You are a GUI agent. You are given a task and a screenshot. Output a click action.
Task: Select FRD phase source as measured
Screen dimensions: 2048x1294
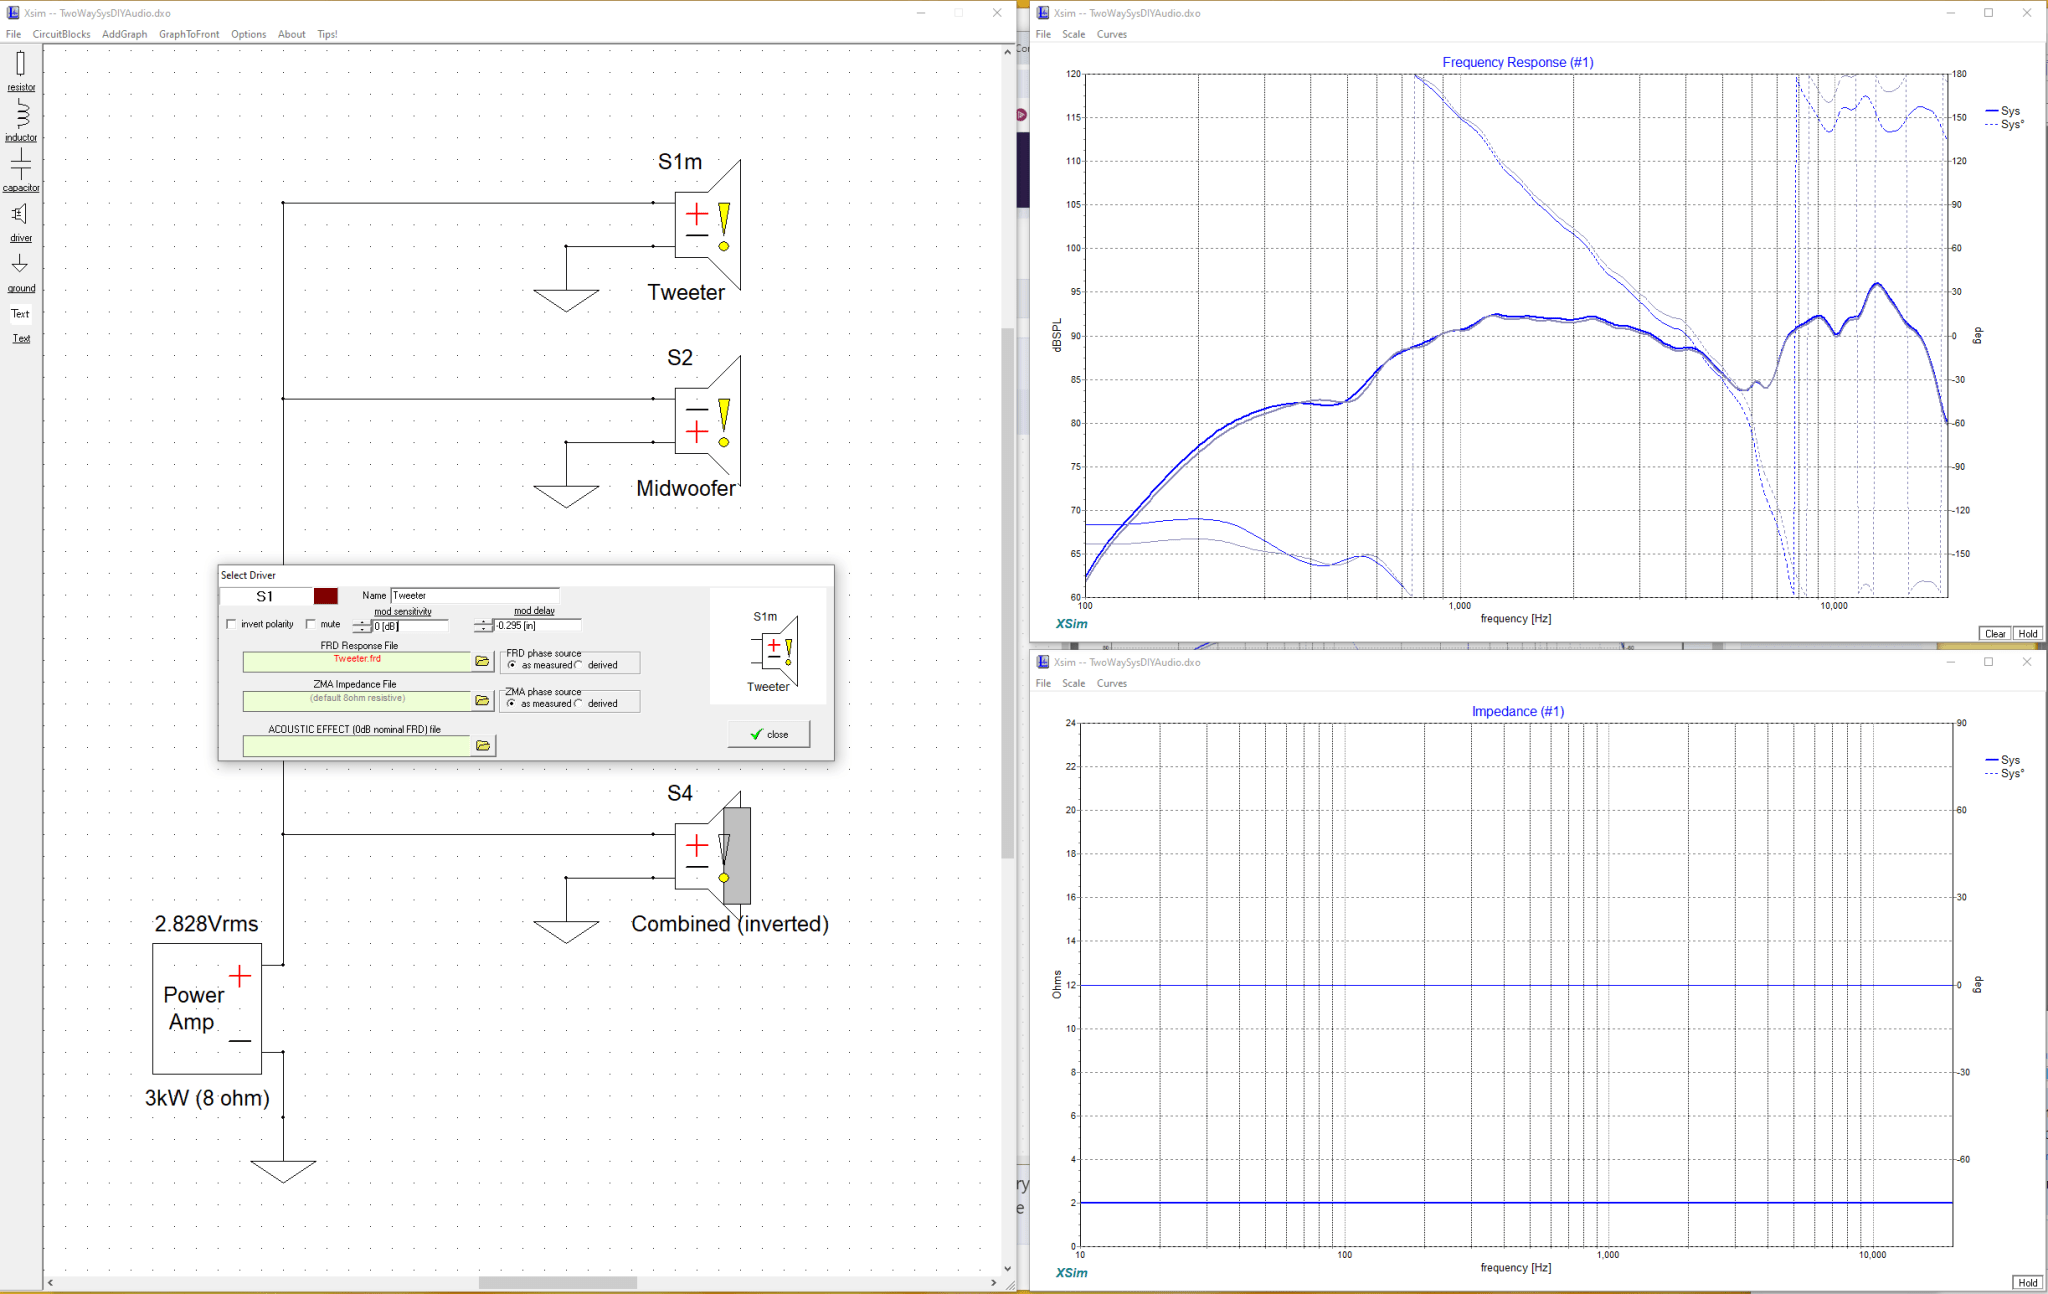(513, 665)
